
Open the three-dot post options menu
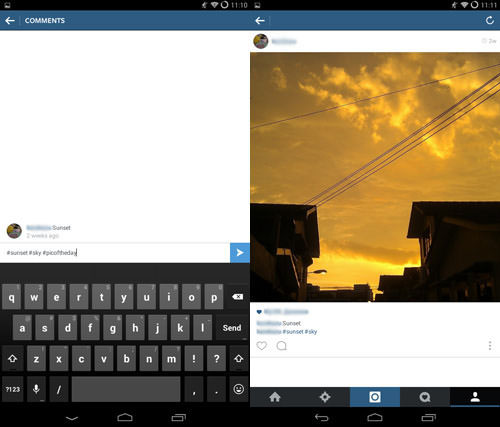[490, 346]
